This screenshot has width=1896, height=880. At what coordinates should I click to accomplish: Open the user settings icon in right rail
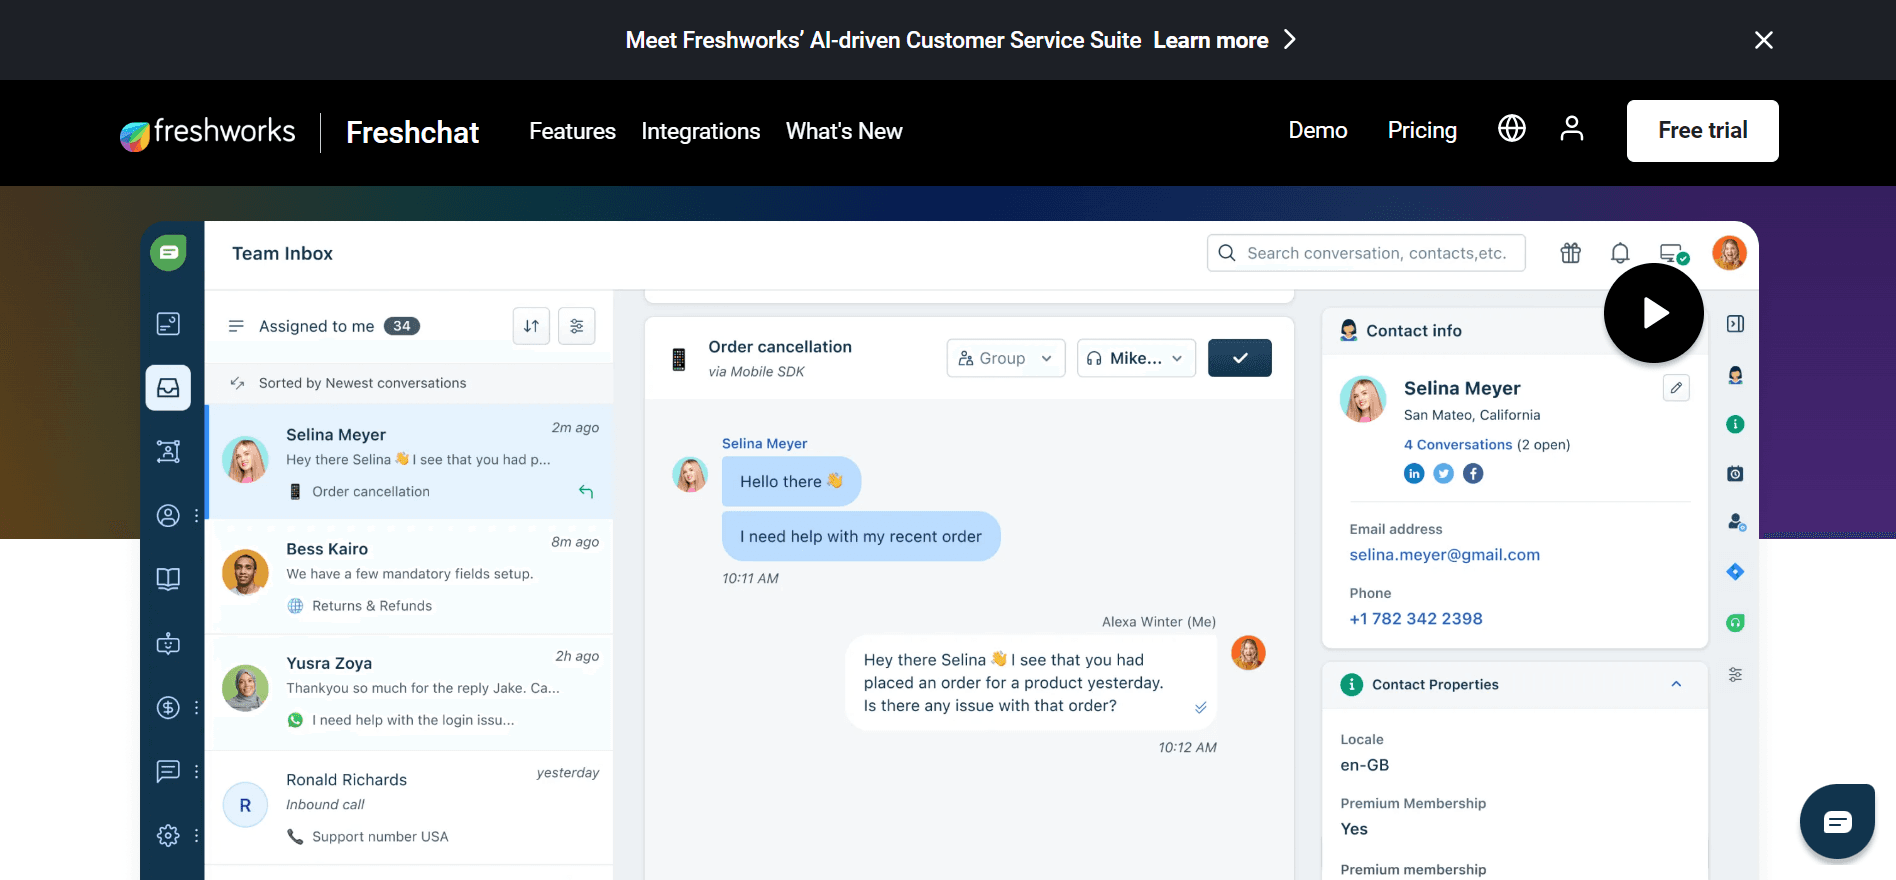tap(1736, 522)
